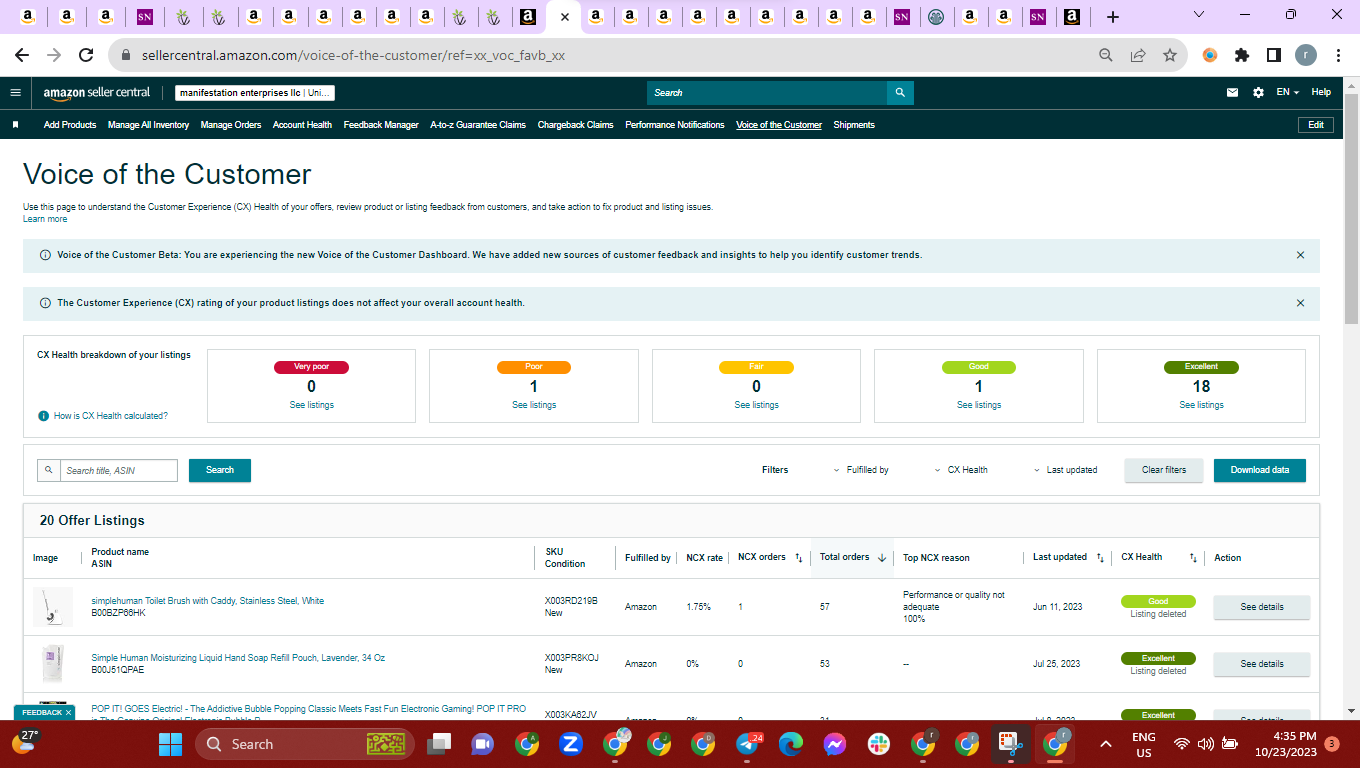Close the Feedback tab widget
The image size is (1360, 768).
(x=68, y=713)
